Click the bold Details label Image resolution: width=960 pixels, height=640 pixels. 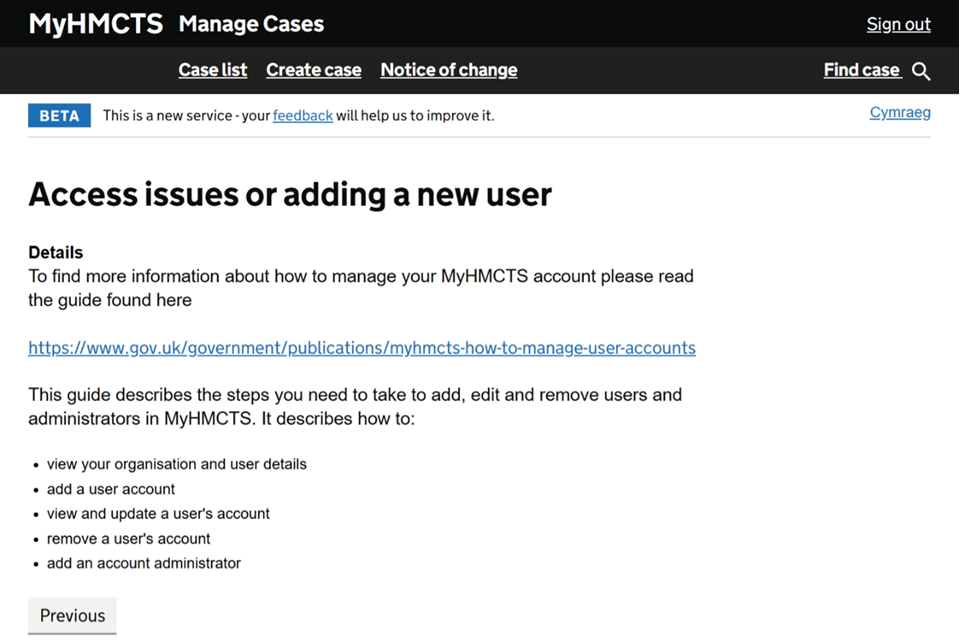pos(56,252)
